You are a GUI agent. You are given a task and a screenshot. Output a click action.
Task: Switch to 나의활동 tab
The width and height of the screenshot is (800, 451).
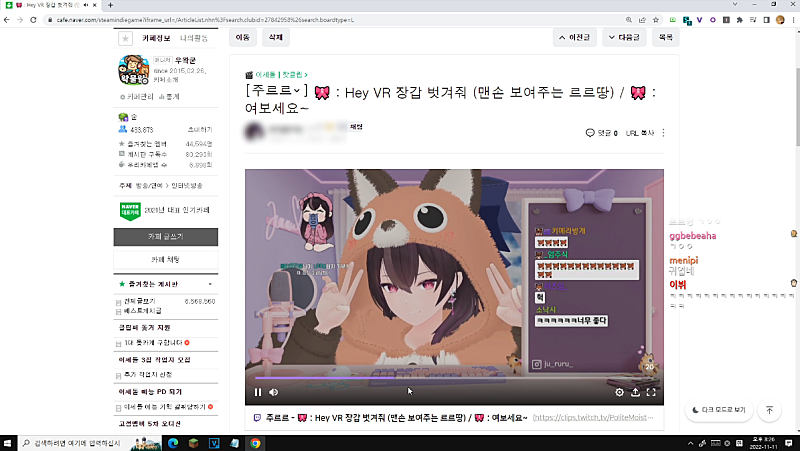point(194,38)
